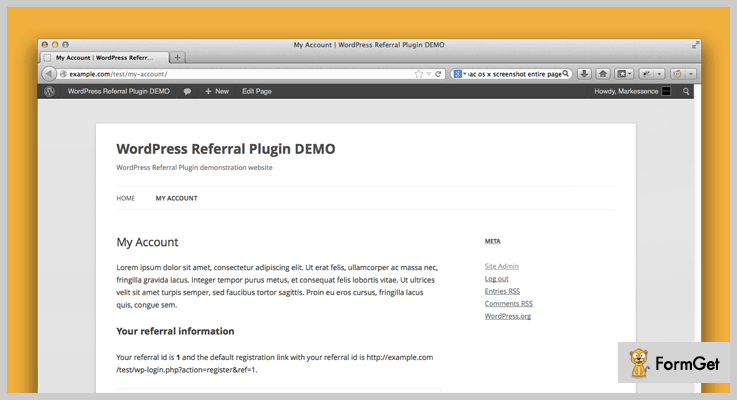Screen dimensions: 737x400
Task: Click the user avatar in admin bar
Action: (x=666, y=91)
